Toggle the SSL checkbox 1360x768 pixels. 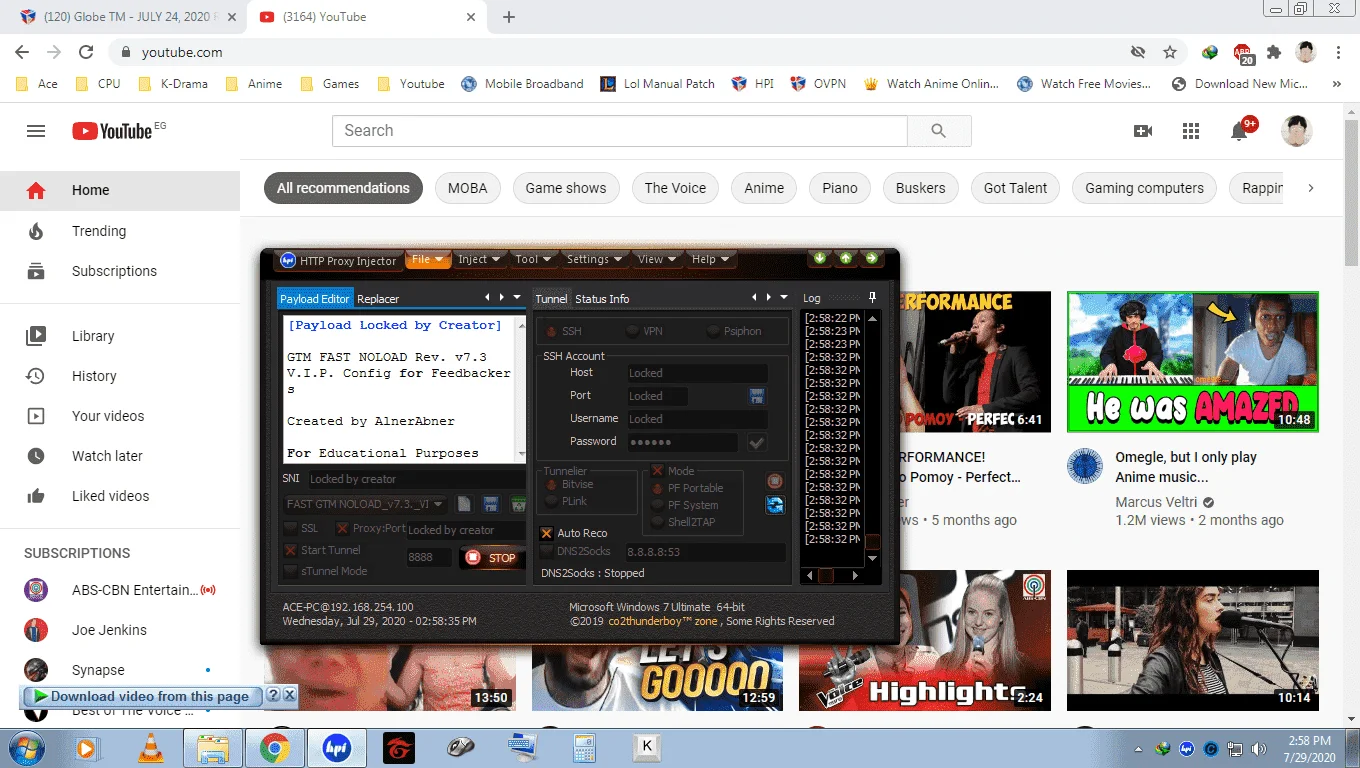pyautogui.click(x=291, y=528)
